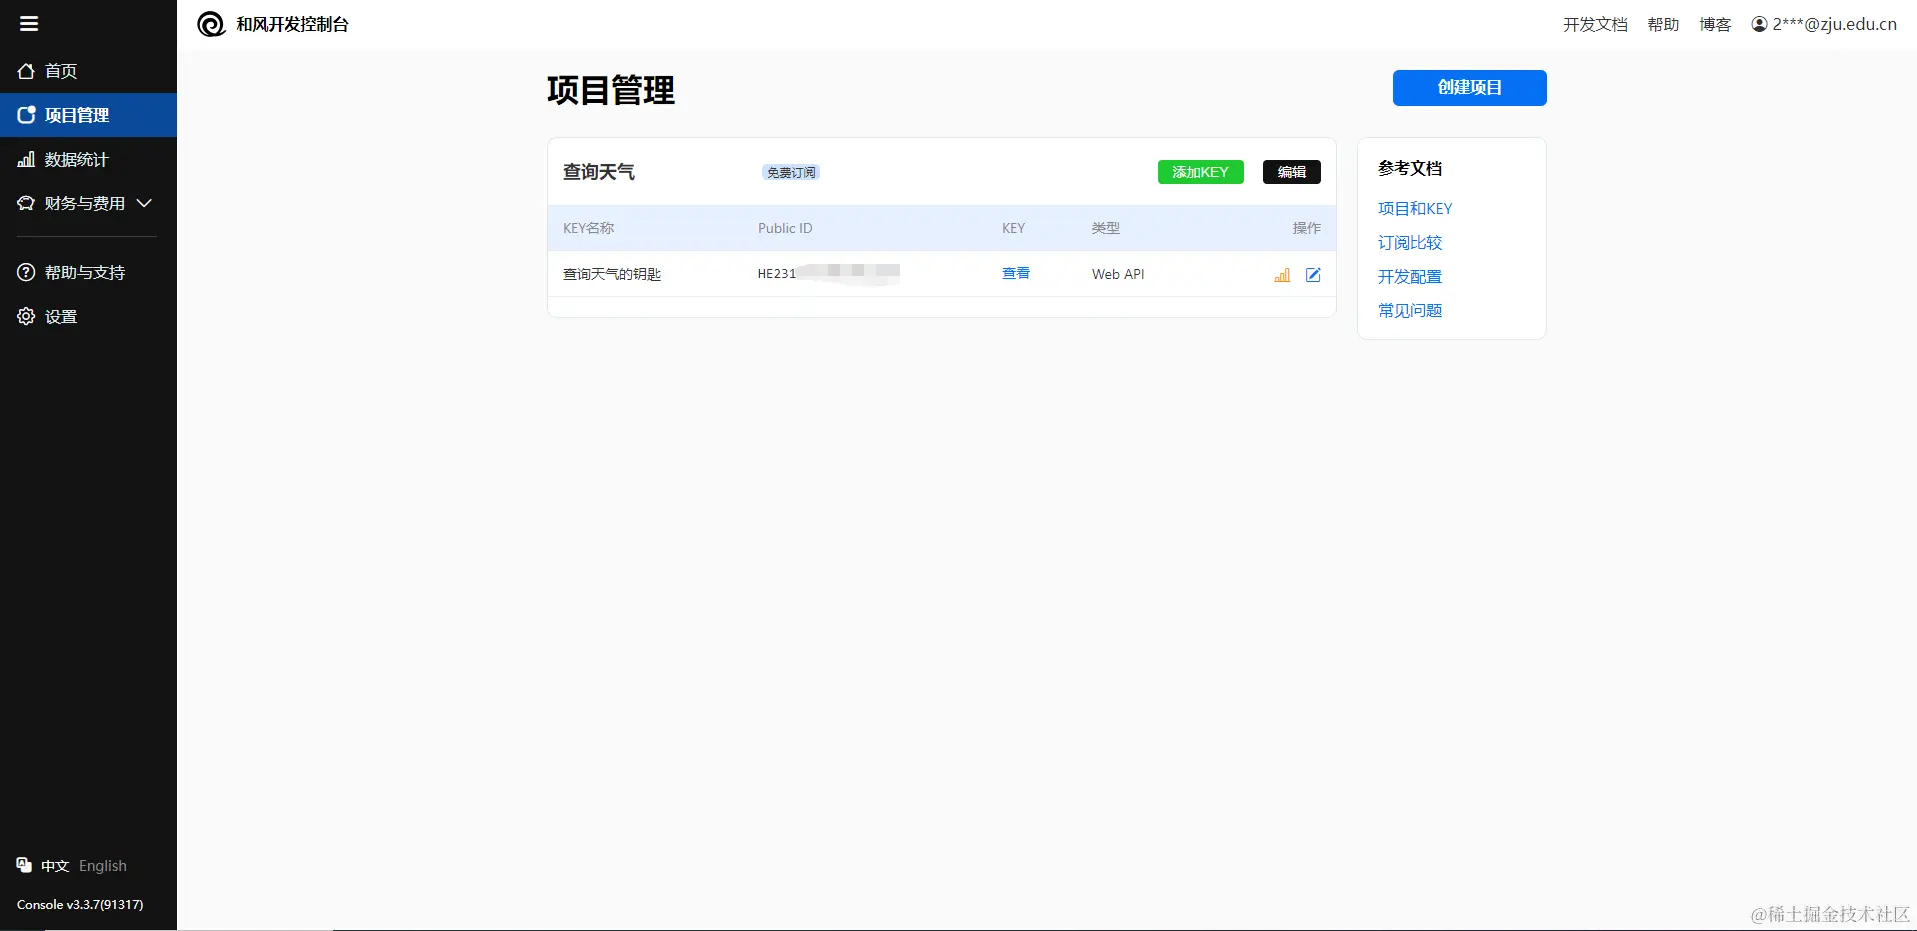Open 开发配置 reference document

click(x=1410, y=277)
